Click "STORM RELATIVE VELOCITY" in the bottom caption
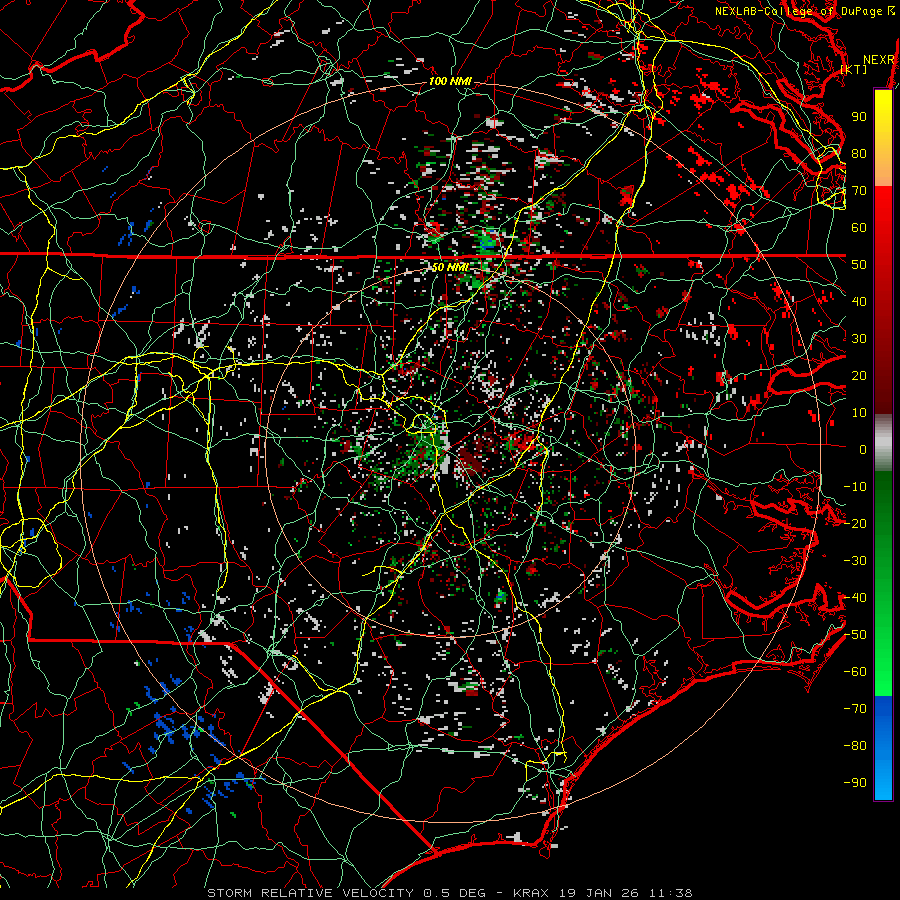The image size is (900, 900). point(311,893)
